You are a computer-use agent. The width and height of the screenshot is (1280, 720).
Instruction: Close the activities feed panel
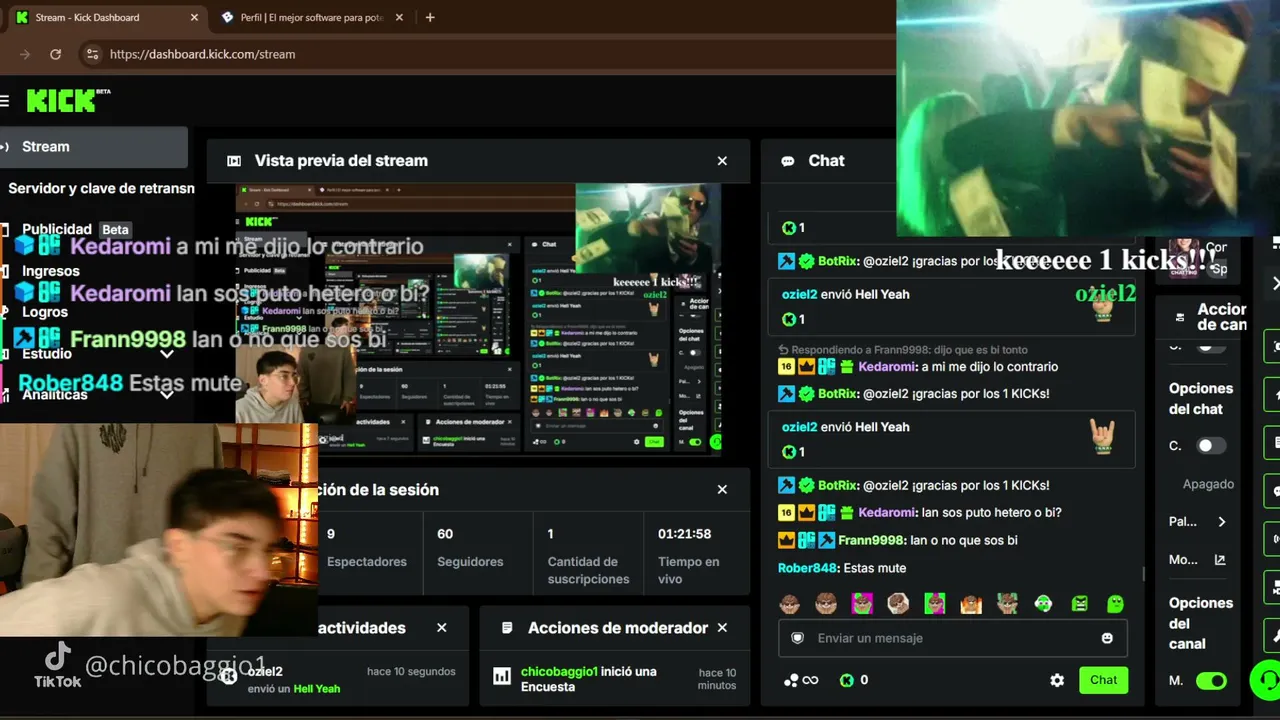tap(442, 628)
